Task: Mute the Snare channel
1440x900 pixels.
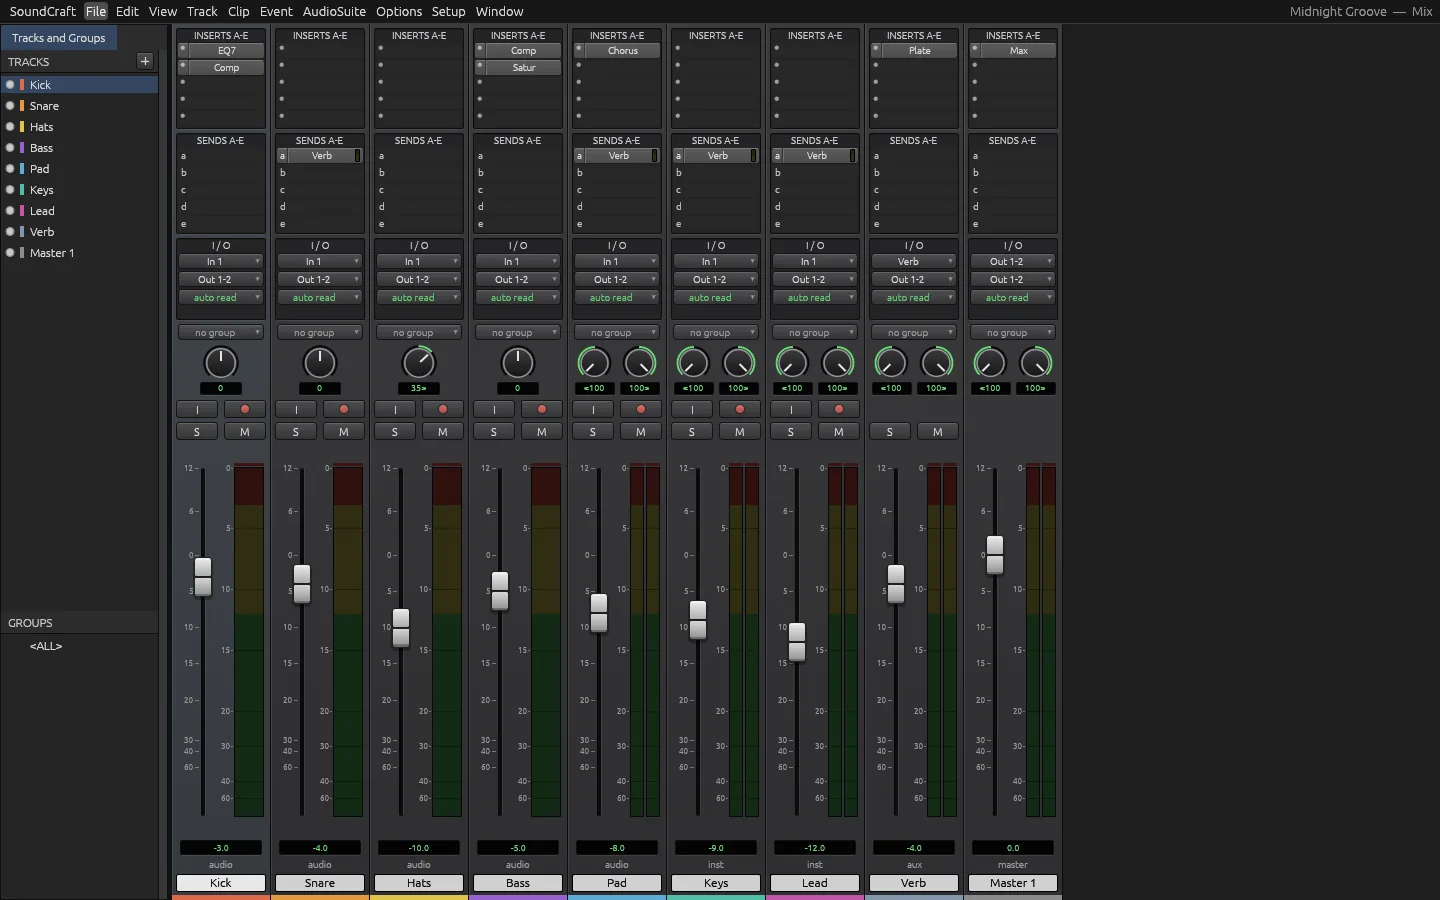Action: coord(344,432)
